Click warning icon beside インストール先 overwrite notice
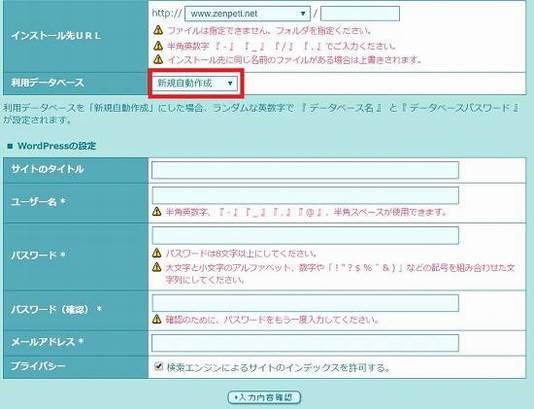 [158, 60]
